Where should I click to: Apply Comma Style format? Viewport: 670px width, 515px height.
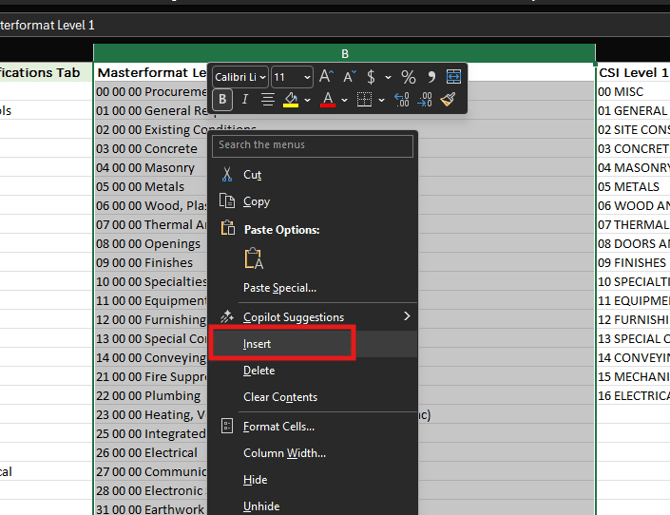[x=431, y=77]
